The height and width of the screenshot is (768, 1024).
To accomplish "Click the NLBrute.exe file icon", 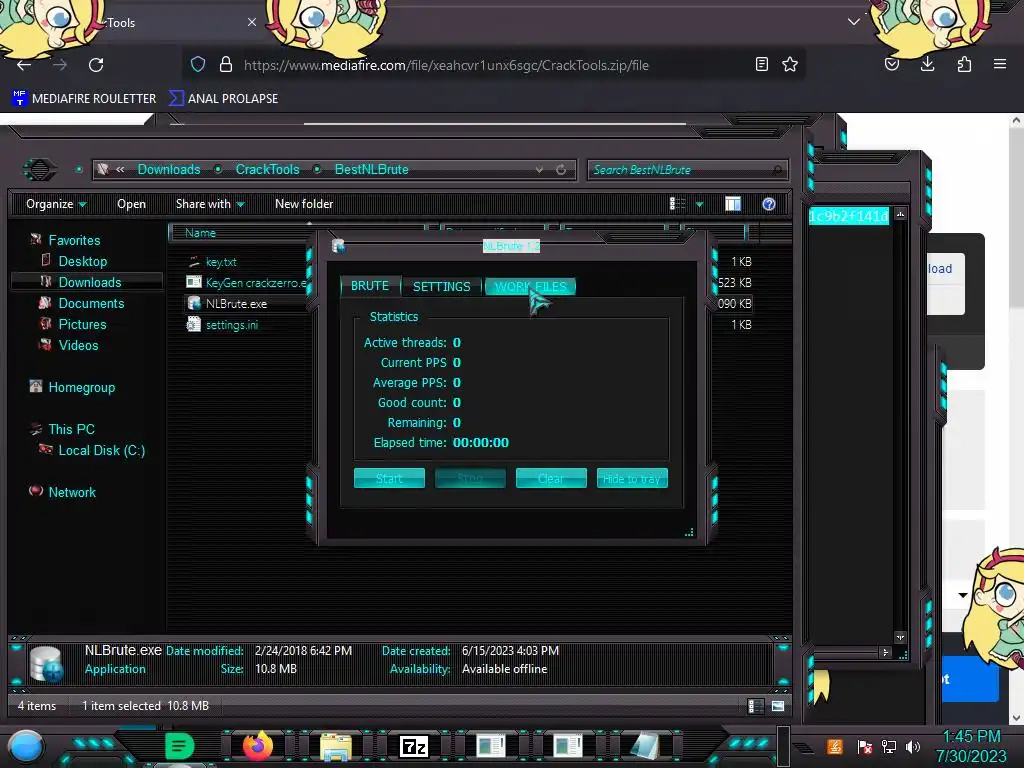I will coord(194,304).
